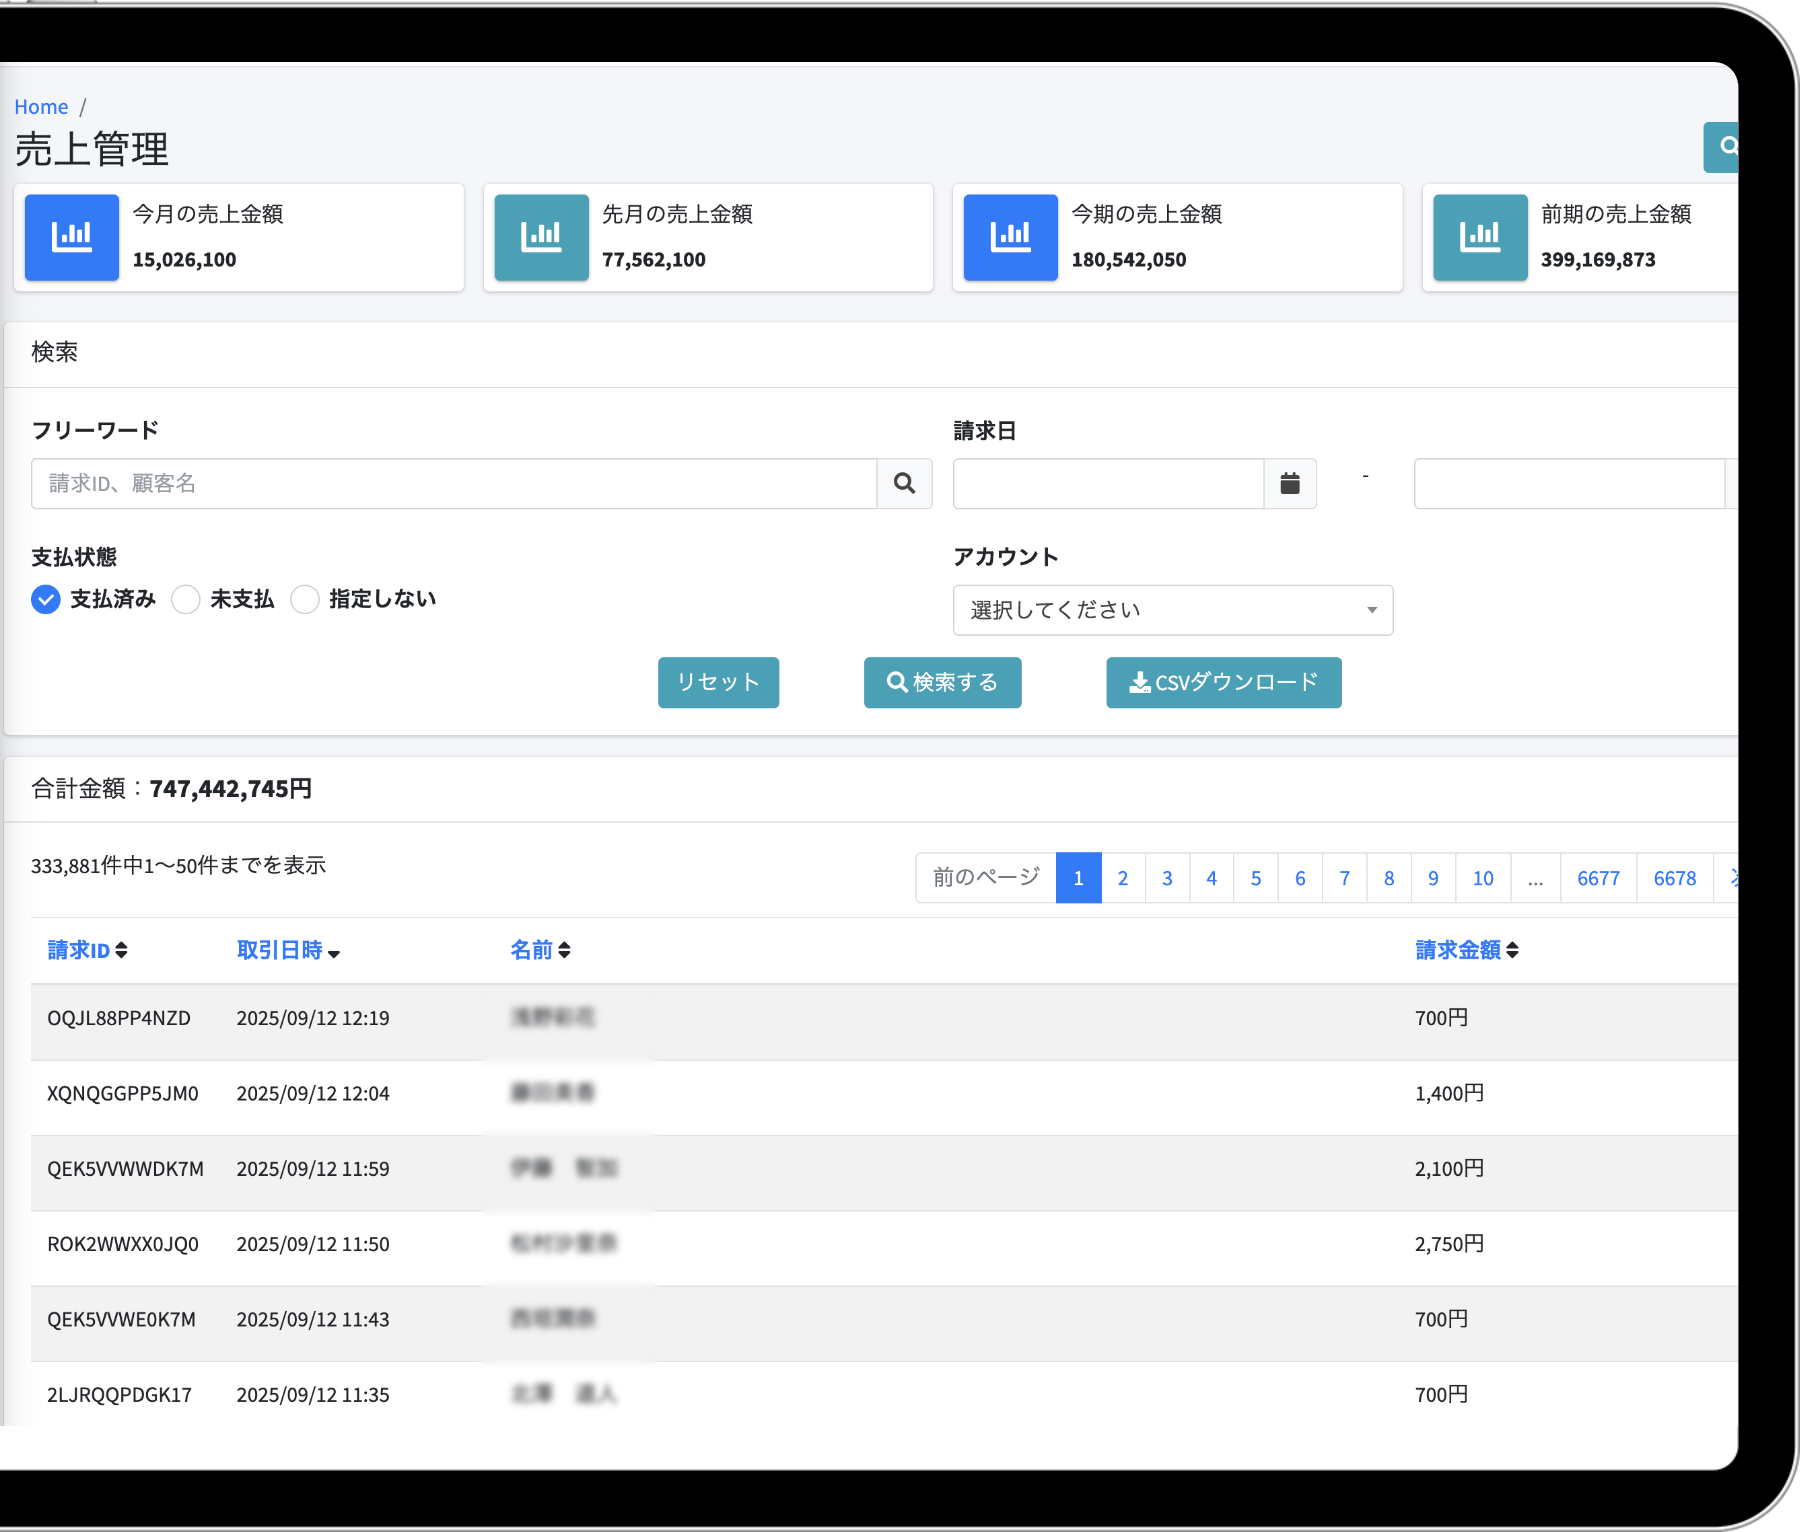Click the 前期の売上金額 chart icon
Screen dimensions: 1800x1532
point(1480,237)
